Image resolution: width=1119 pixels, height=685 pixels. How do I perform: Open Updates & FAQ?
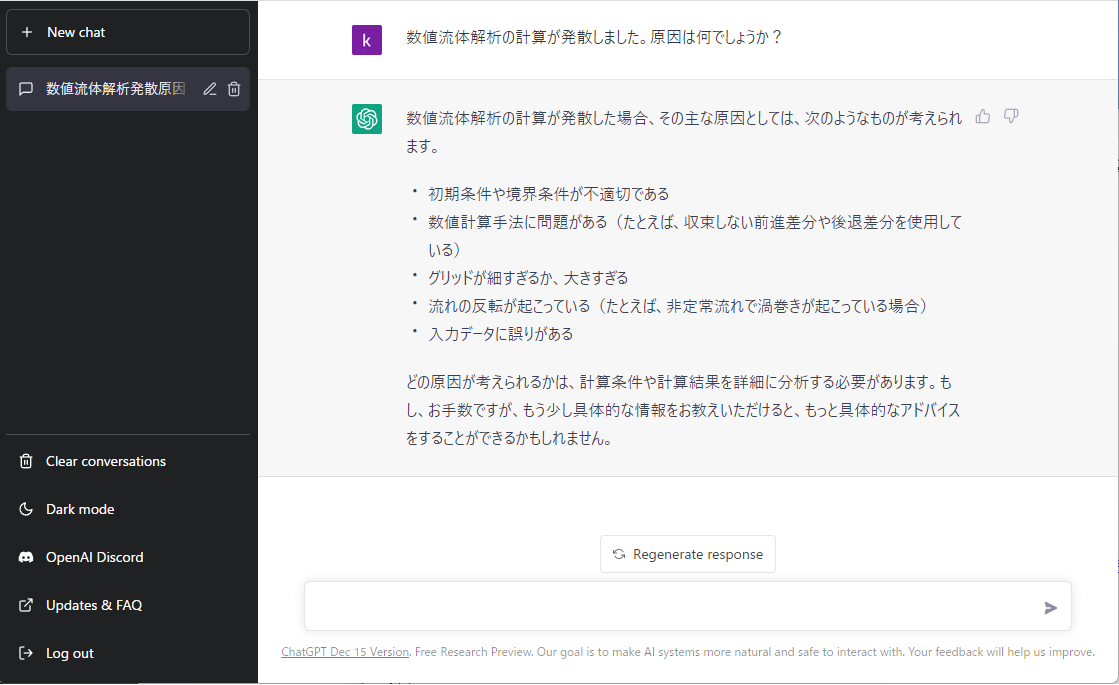(93, 605)
